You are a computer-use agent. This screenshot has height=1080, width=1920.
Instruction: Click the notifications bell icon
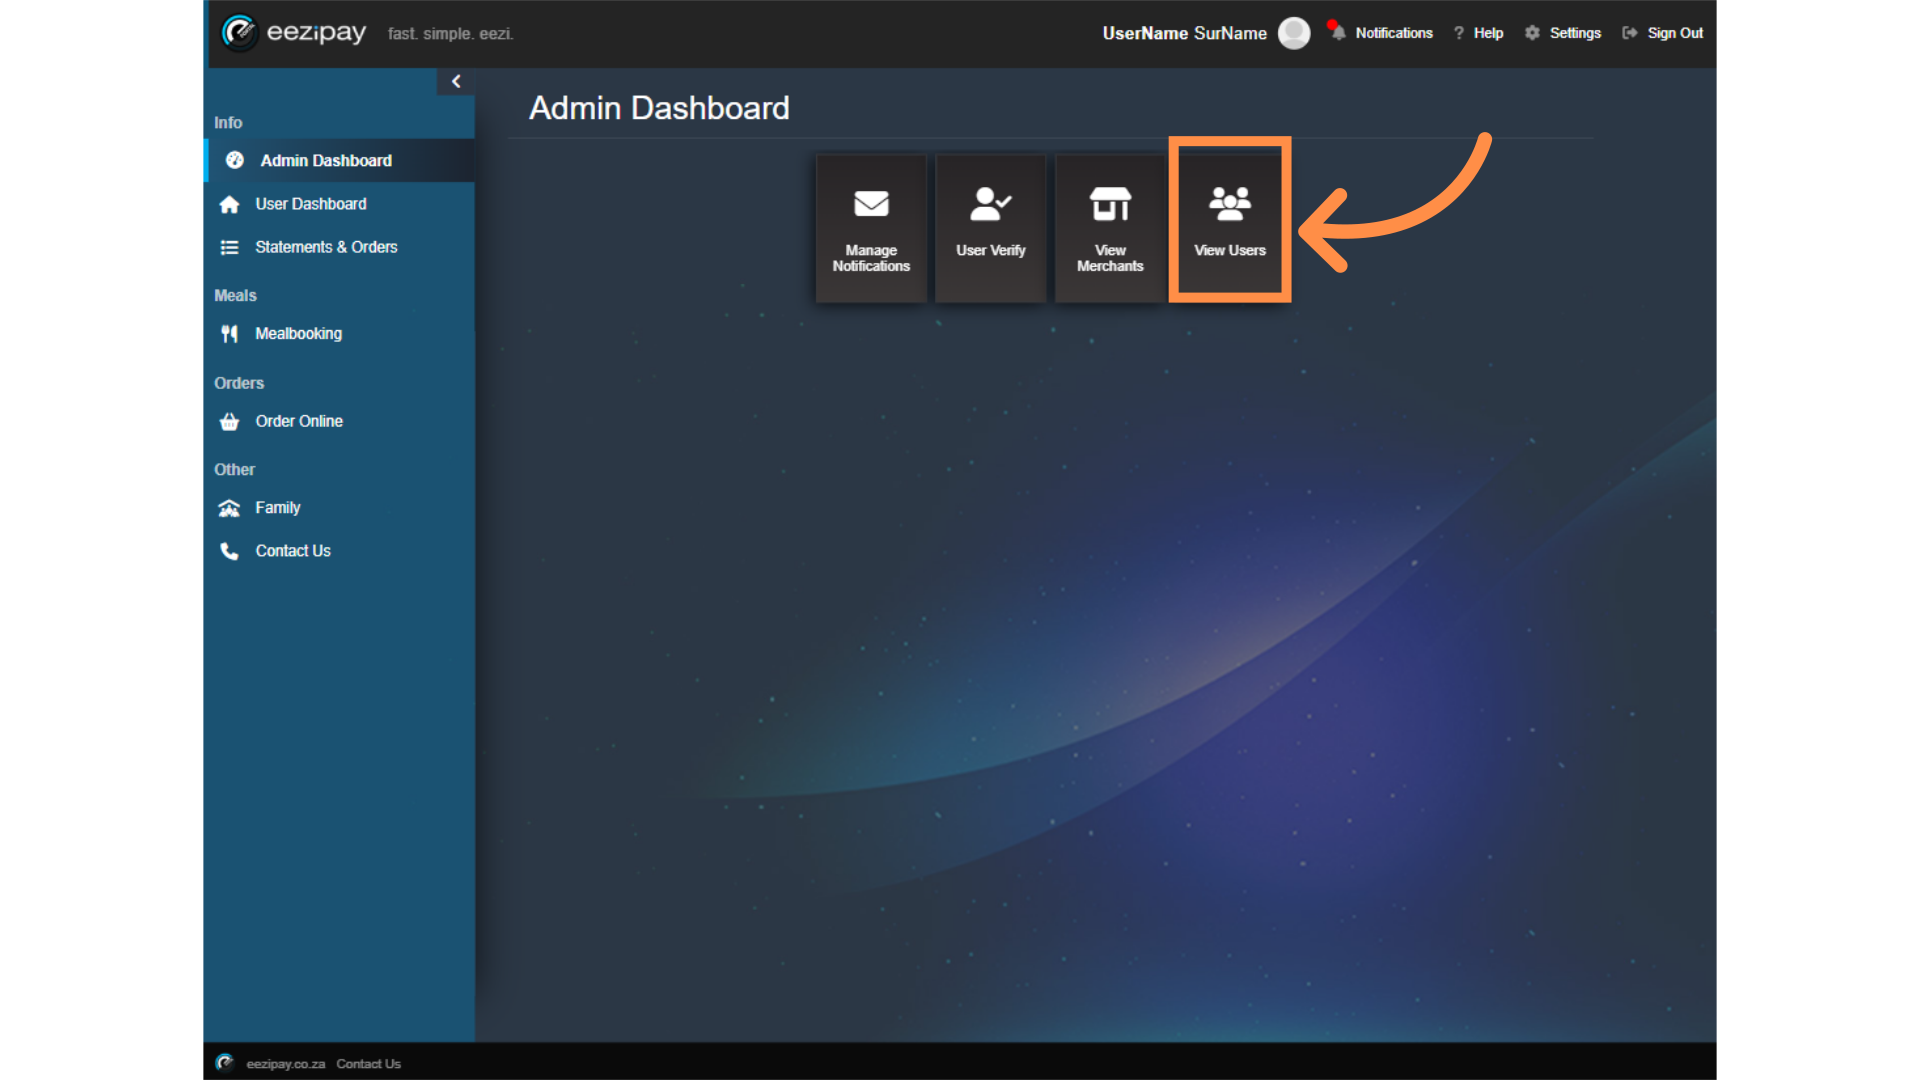(x=1337, y=32)
